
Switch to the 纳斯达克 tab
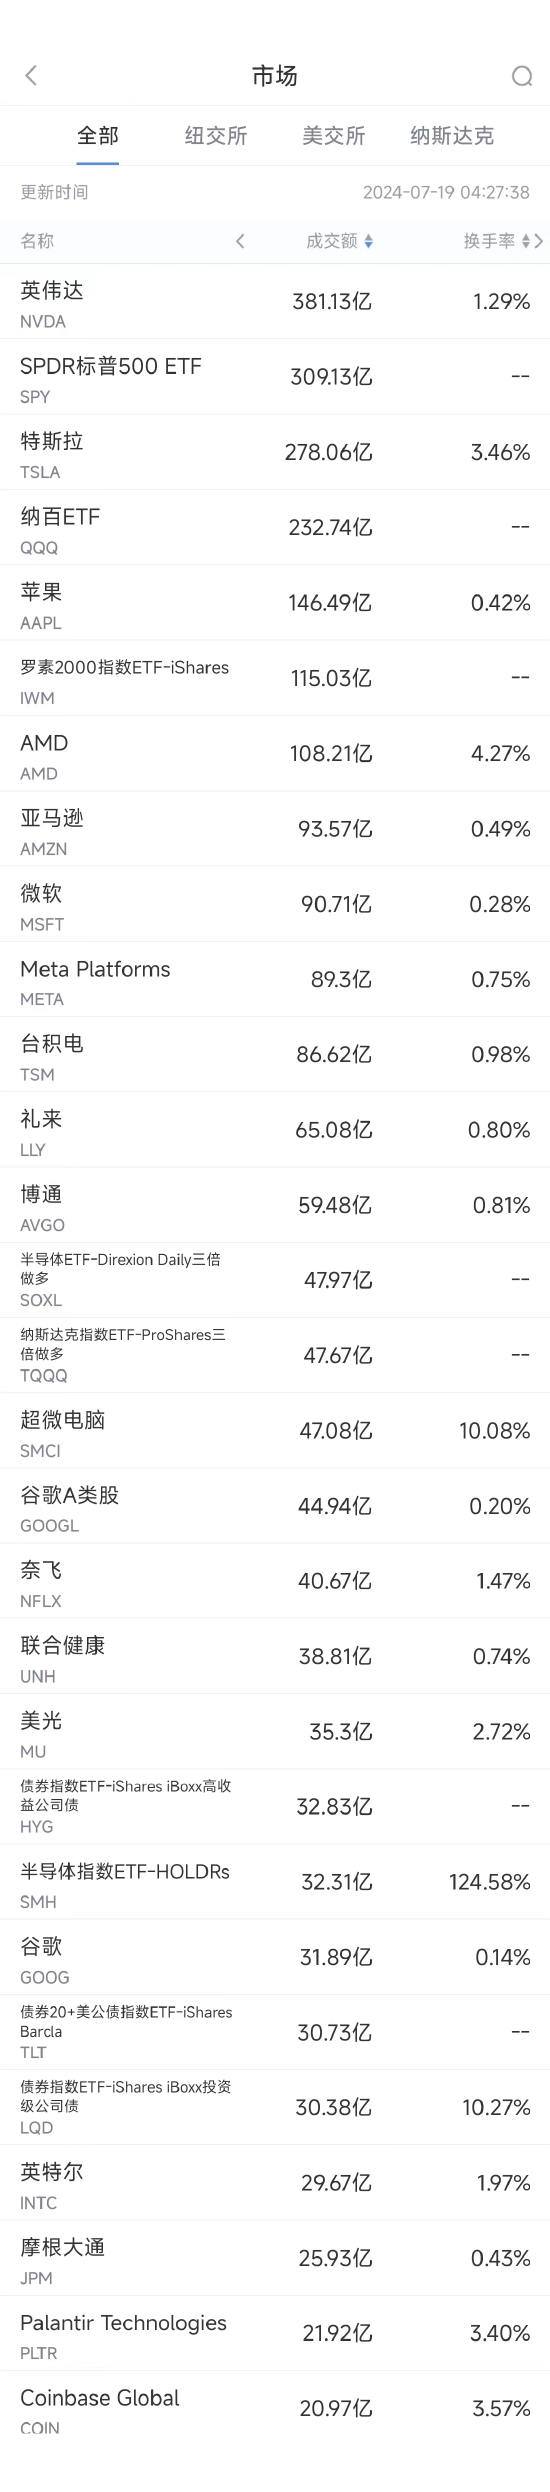[x=452, y=136]
